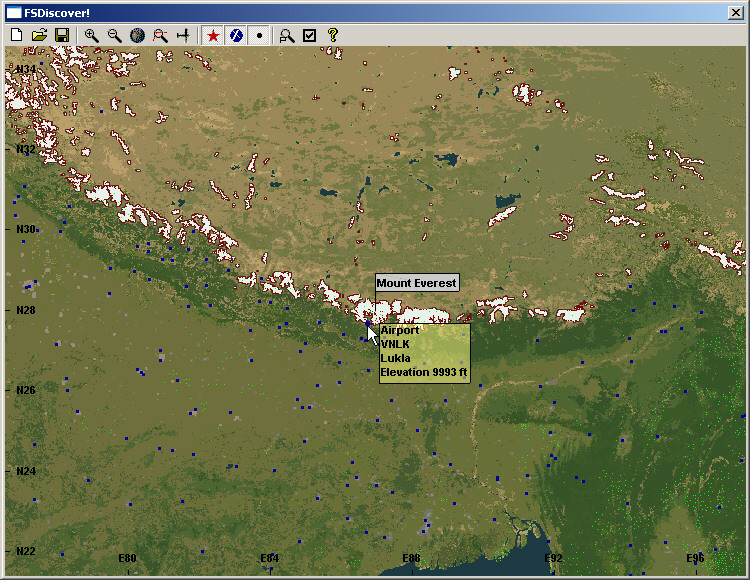Select the red zoom-area magnifier tool
This screenshot has width=750, height=580.
coord(160,35)
